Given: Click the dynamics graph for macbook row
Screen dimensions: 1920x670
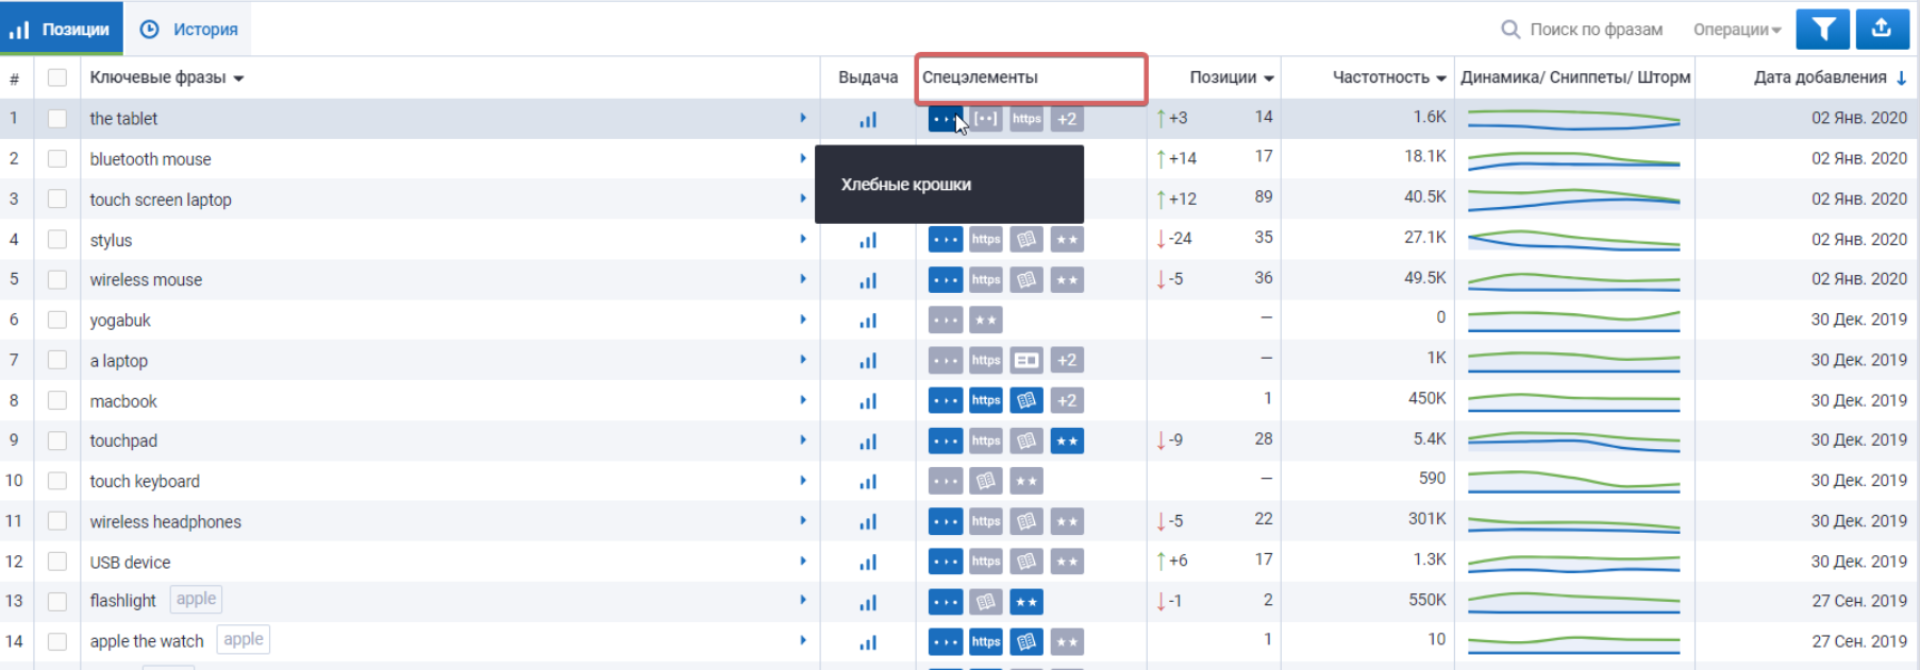Looking at the screenshot, I should 1573,401.
